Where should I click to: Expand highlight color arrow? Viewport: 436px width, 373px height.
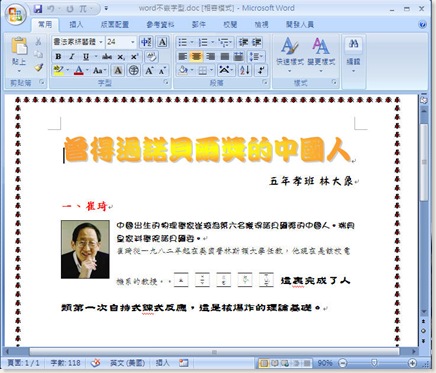tap(68, 70)
